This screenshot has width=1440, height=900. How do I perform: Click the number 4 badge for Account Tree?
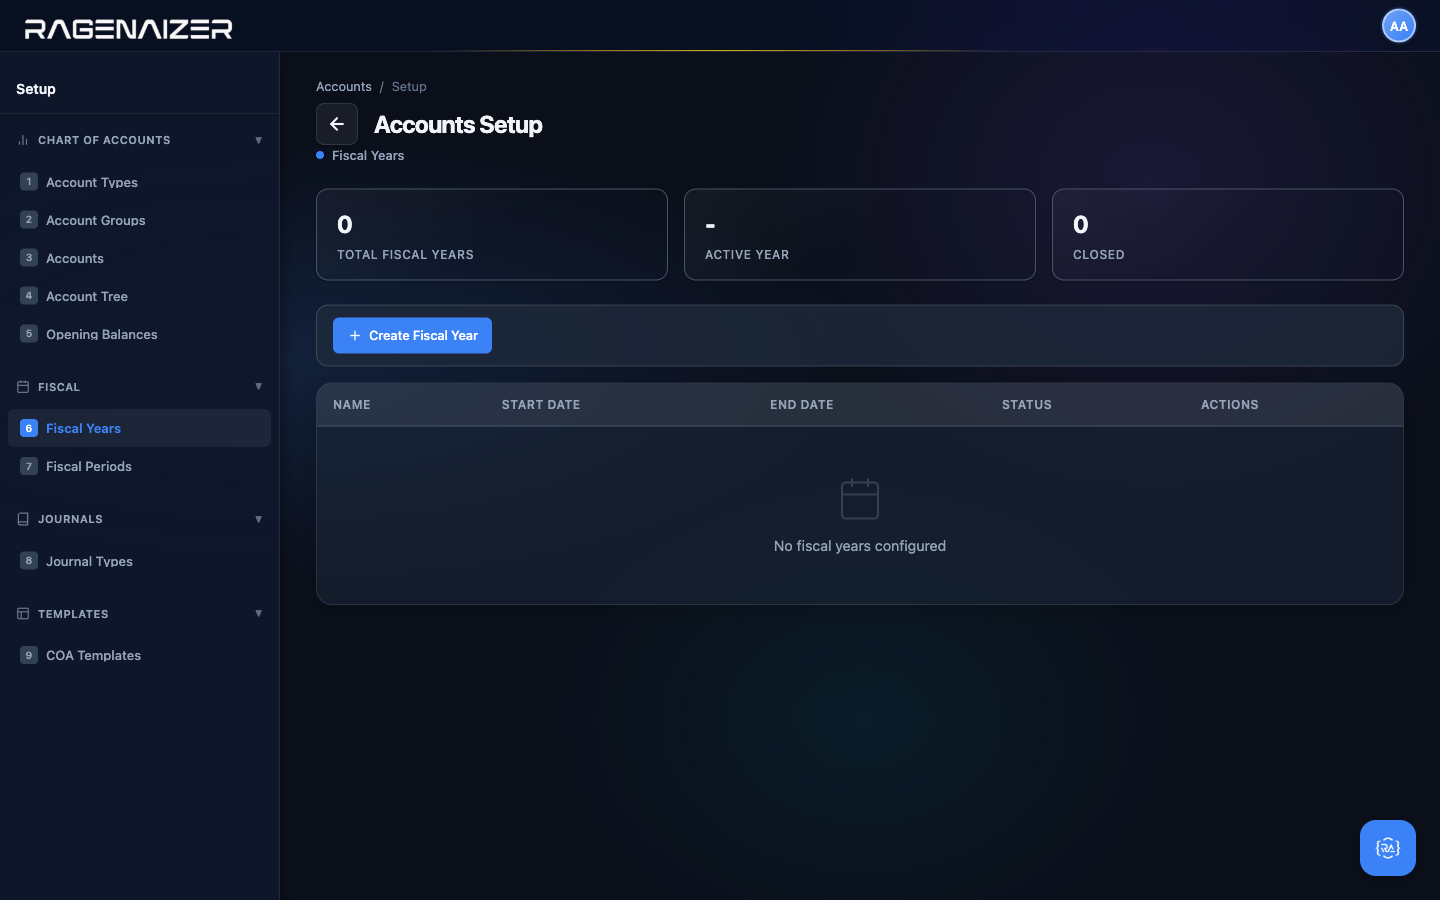point(29,296)
